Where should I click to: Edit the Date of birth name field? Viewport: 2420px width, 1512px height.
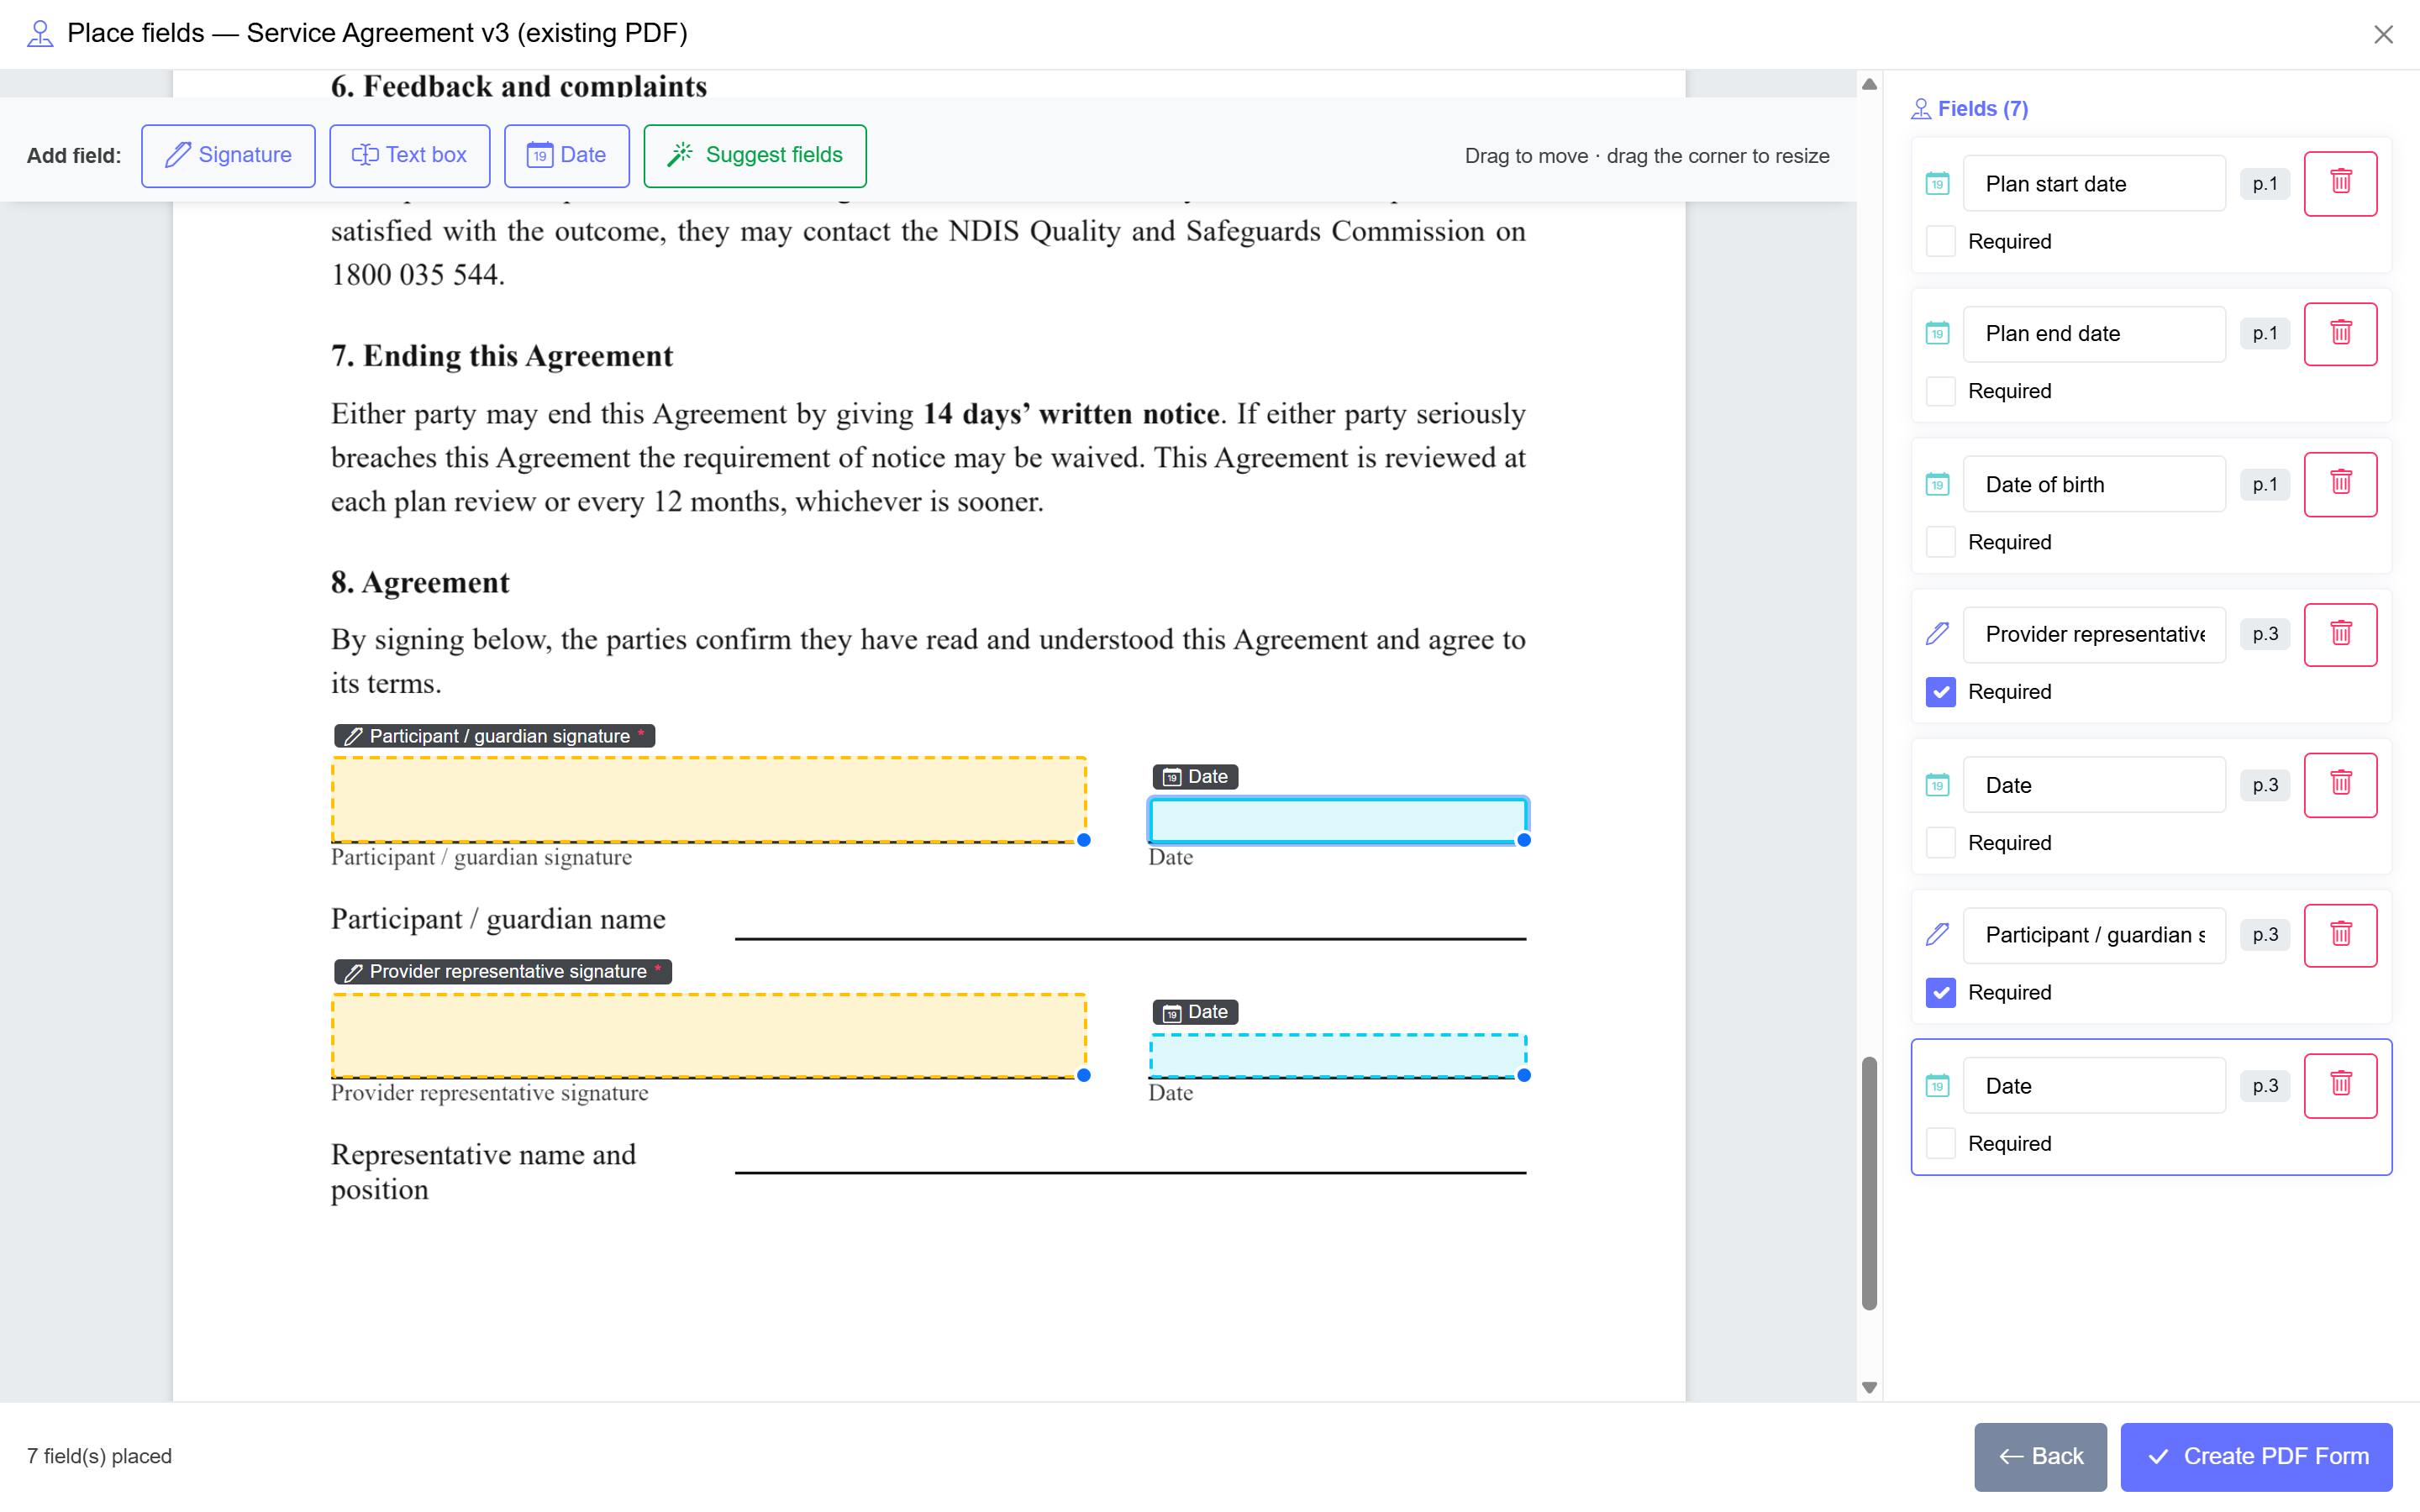click(2094, 485)
